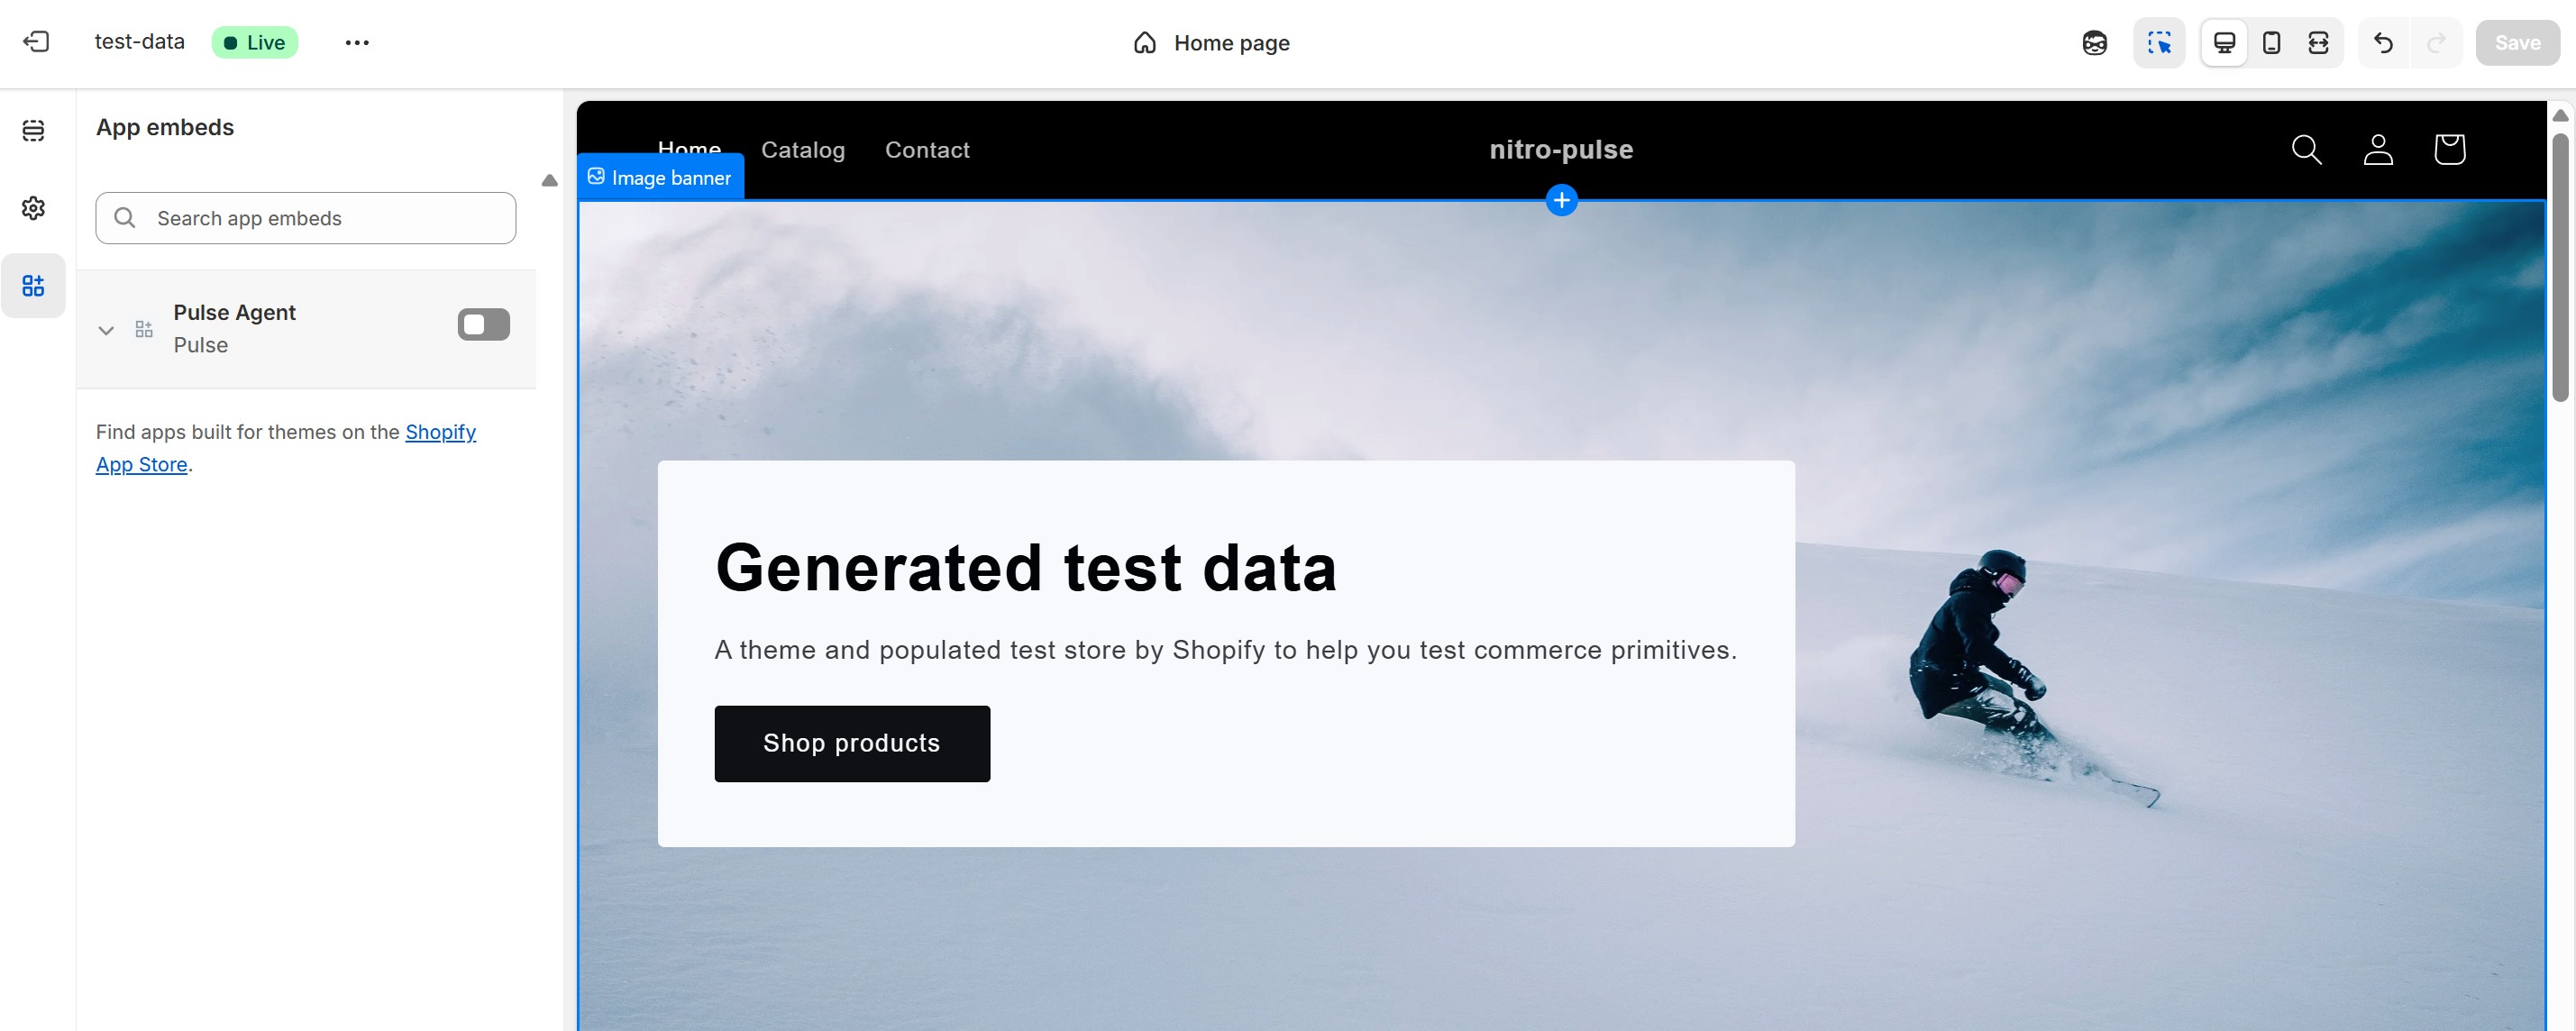Click the add section plus button
Image resolution: width=2576 pixels, height=1031 pixels.
[x=1561, y=200]
